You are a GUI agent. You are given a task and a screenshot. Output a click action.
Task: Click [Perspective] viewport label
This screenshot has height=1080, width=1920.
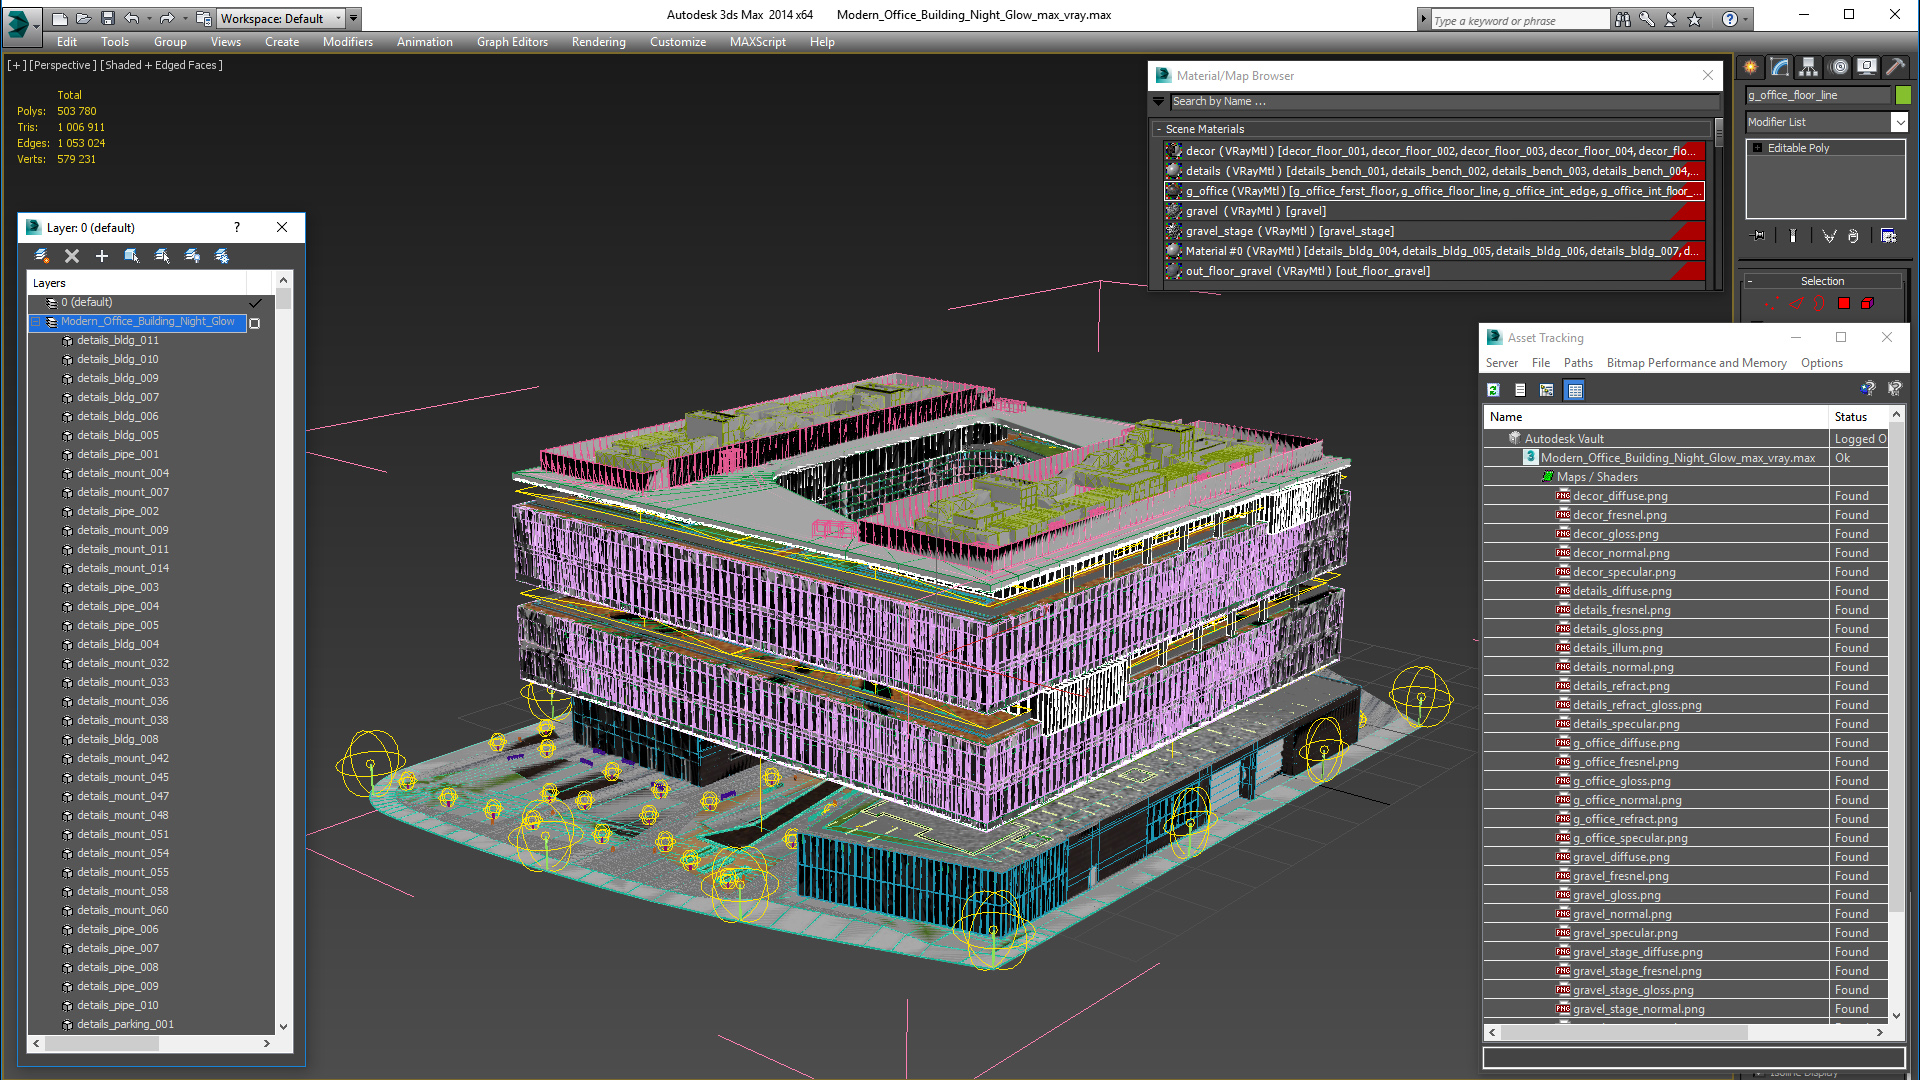pyautogui.click(x=63, y=65)
